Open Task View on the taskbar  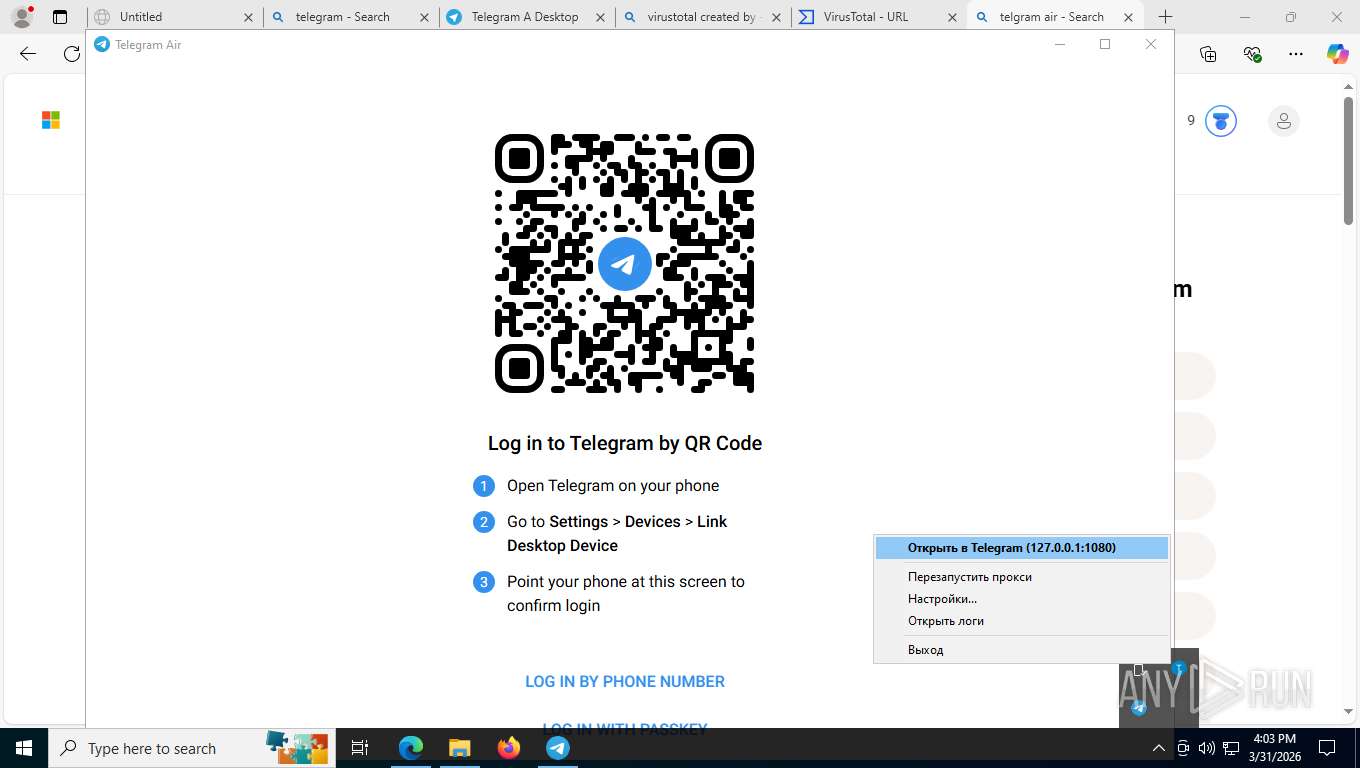[x=360, y=748]
